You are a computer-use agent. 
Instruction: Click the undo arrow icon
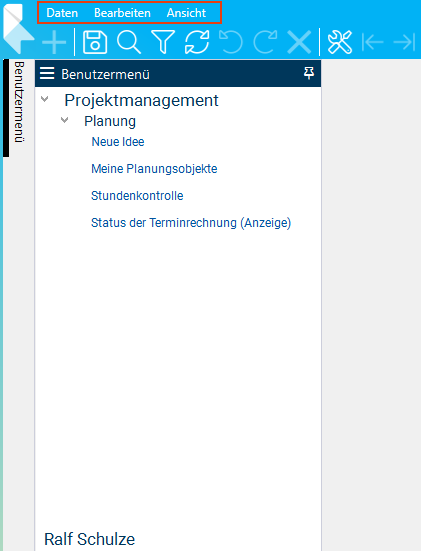point(231,42)
